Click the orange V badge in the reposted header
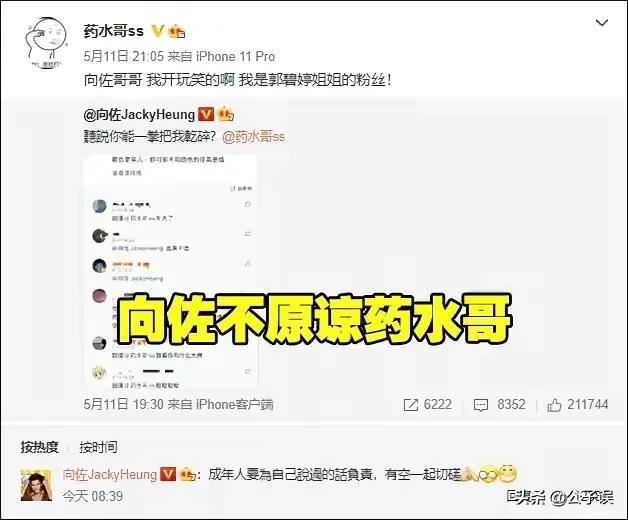 206,115
